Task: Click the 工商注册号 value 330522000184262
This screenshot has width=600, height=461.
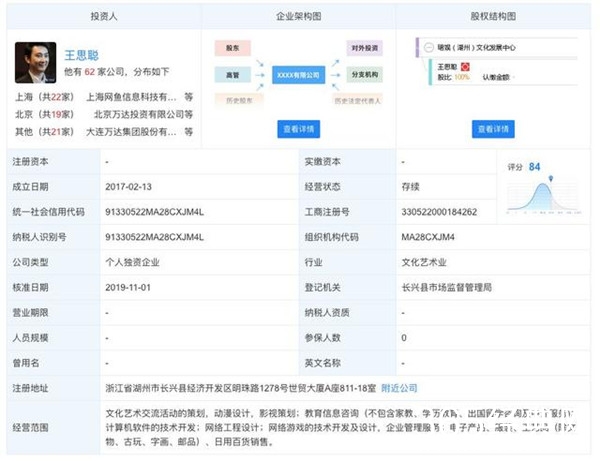Action: point(439,212)
